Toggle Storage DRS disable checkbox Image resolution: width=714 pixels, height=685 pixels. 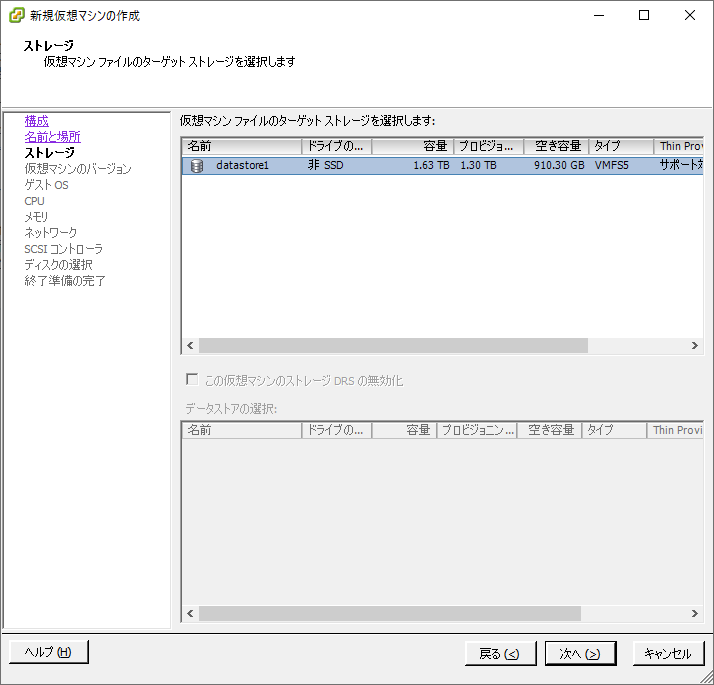click(x=192, y=379)
